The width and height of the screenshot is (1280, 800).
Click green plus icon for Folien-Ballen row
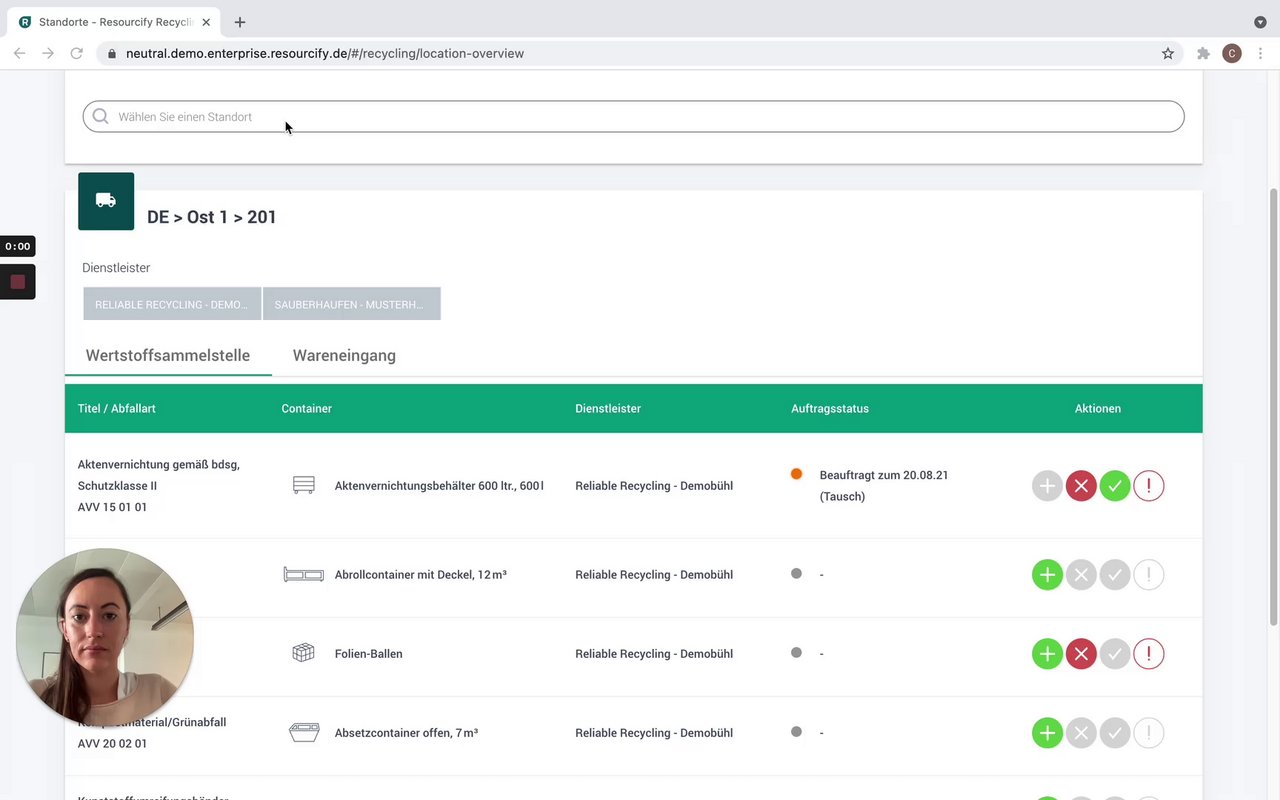click(x=1047, y=654)
